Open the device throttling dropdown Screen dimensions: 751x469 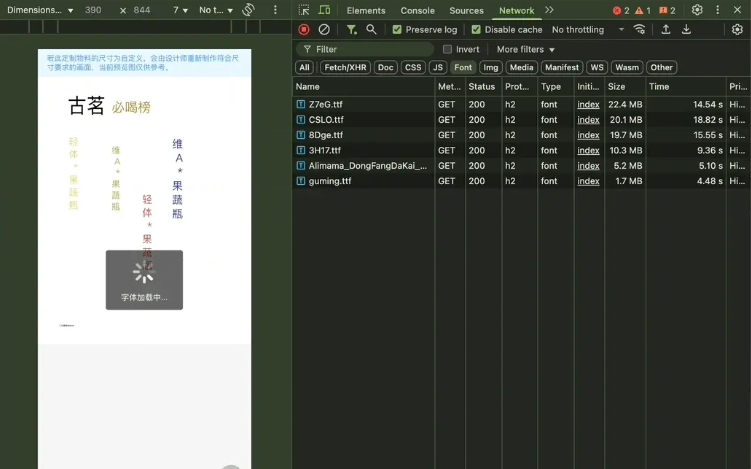[x=216, y=10]
